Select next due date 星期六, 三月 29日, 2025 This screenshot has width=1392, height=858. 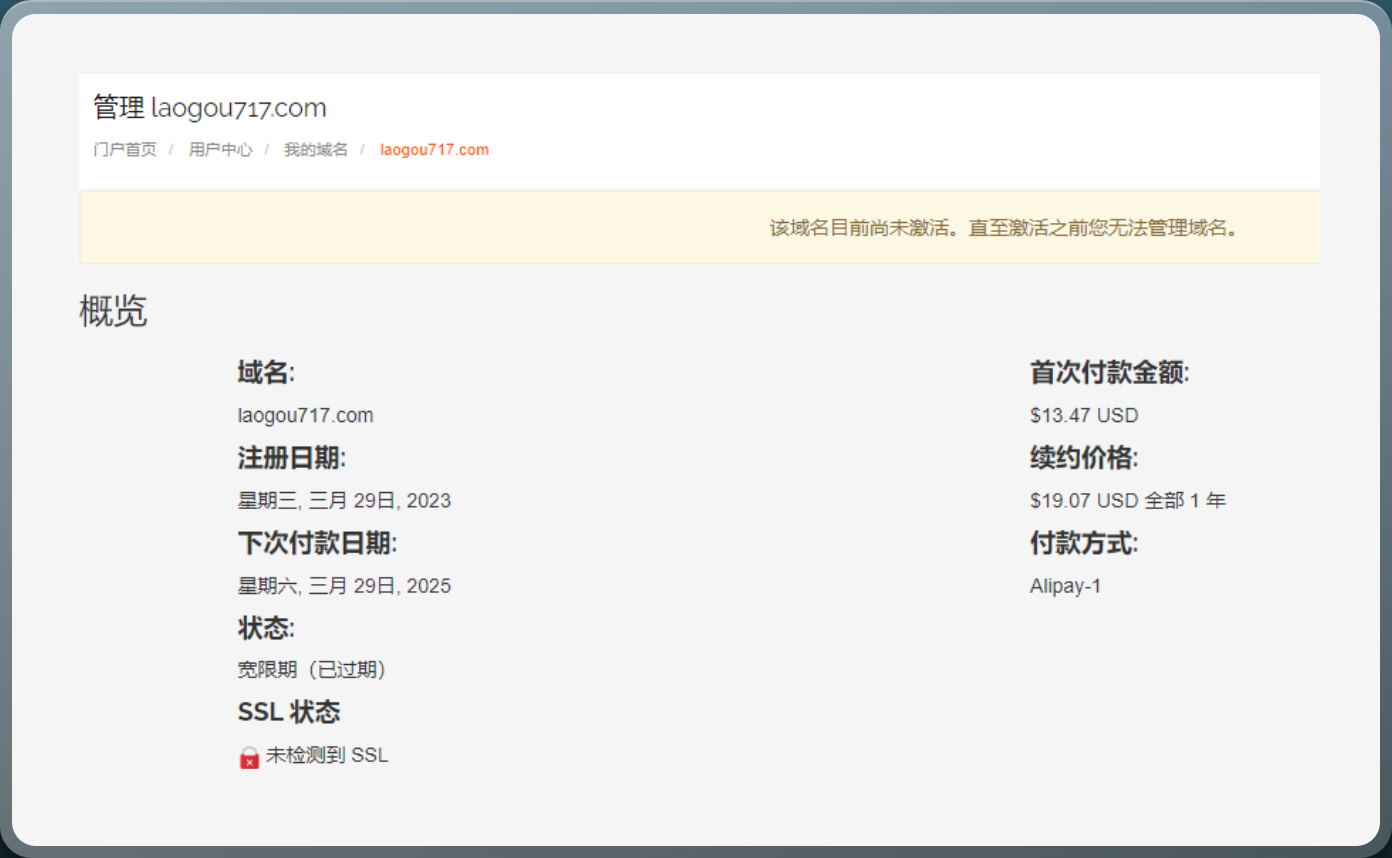344,585
